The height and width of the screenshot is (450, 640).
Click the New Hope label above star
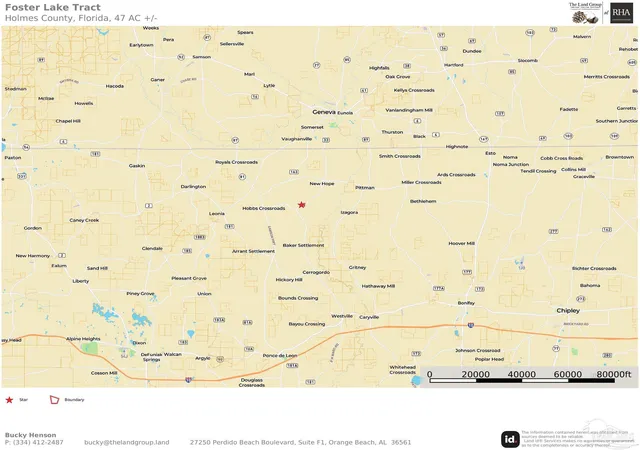322,184
